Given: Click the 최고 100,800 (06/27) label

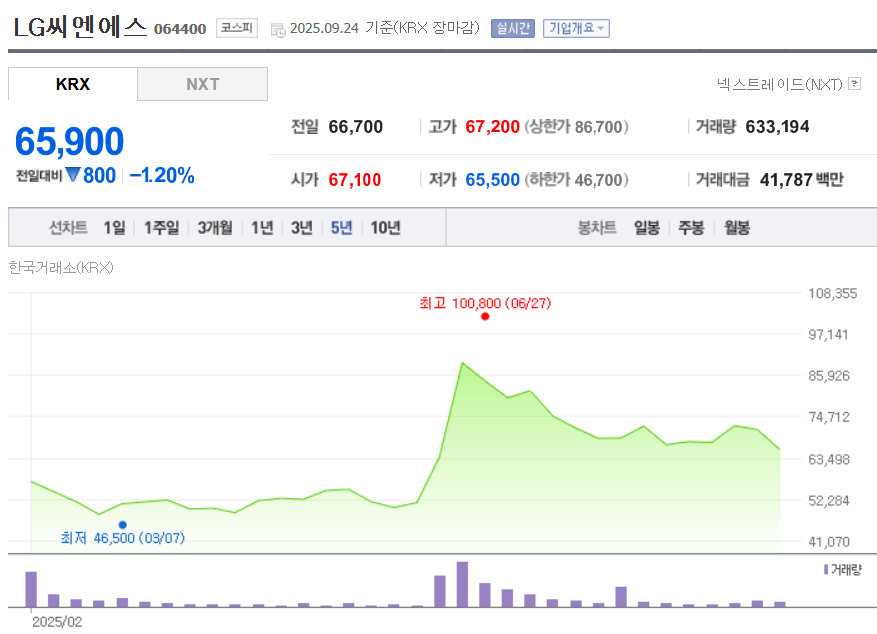Looking at the screenshot, I should (x=485, y=303).
